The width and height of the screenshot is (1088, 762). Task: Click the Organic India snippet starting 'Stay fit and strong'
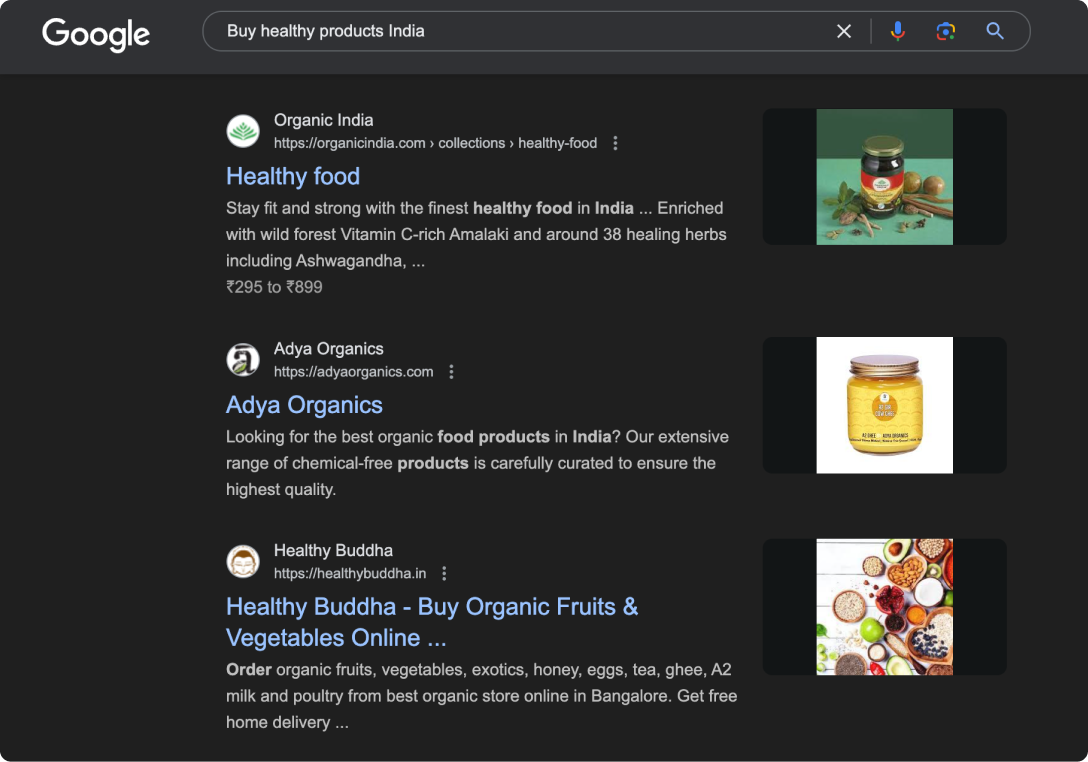tap(476, 235)
